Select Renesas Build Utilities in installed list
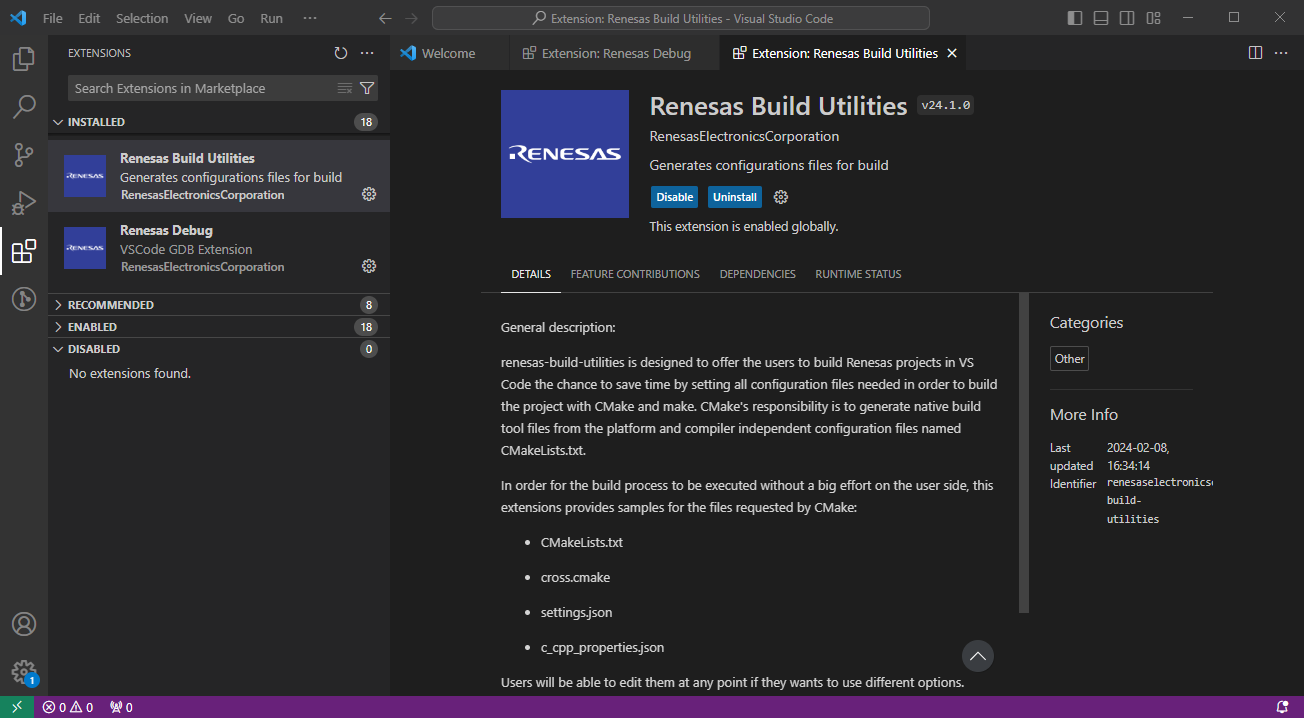The height and width of the screenshot is (718, 1304). click(x=219, y=176)
